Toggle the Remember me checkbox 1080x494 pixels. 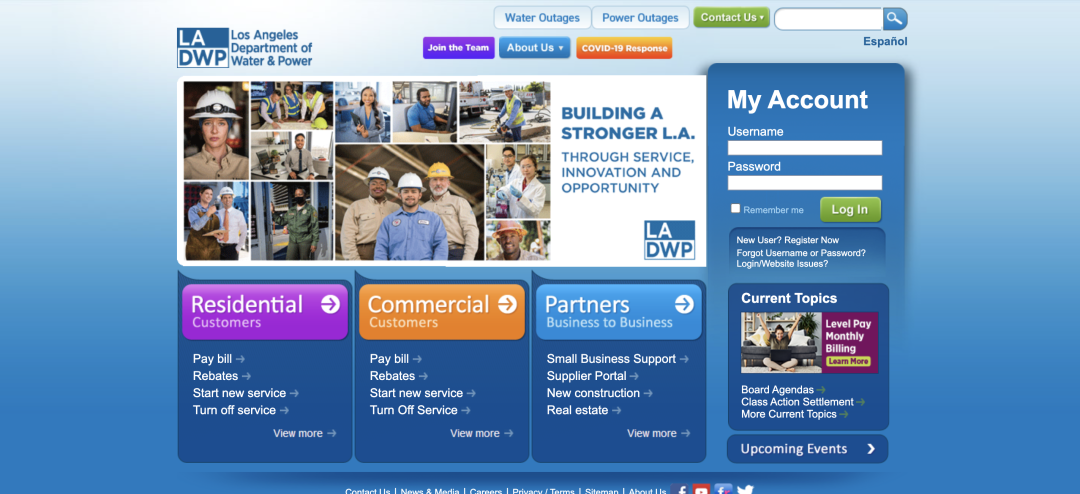pyautogui.click(x=735, y=209)
